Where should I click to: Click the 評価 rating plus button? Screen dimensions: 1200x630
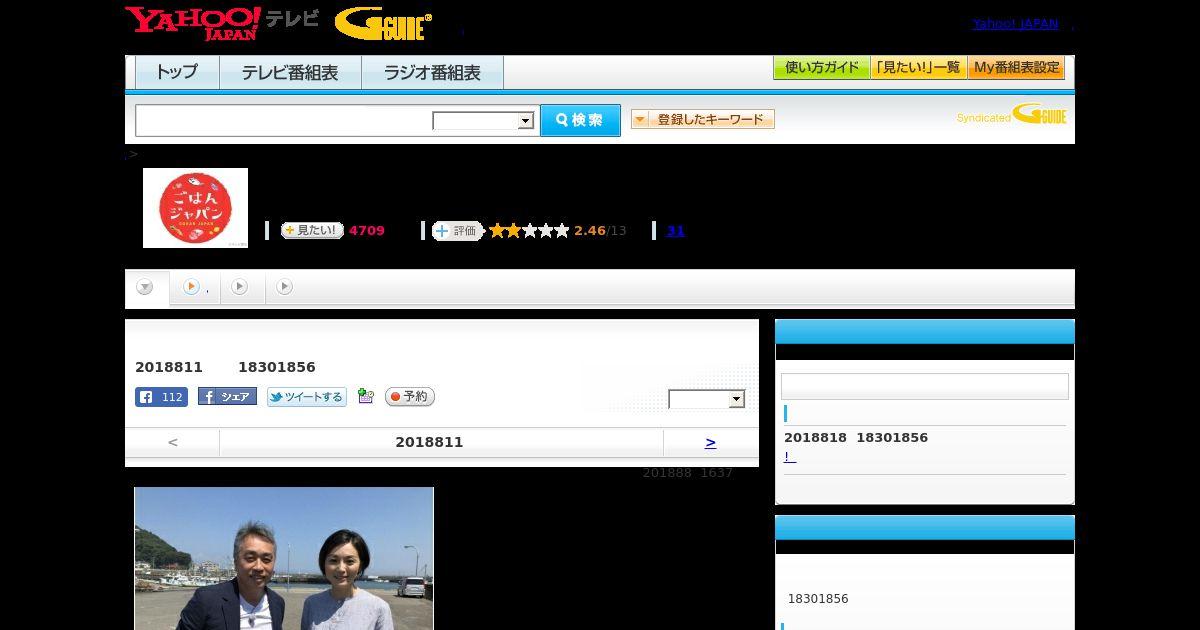[x=457, y=231]
